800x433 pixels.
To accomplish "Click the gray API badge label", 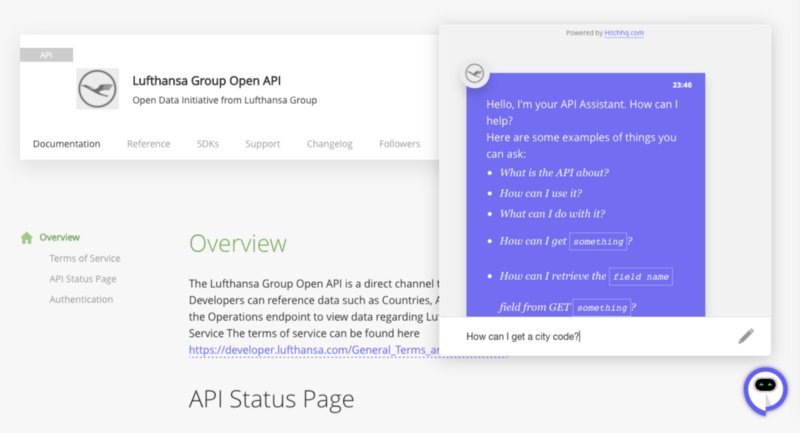I will tap(46, 55).
